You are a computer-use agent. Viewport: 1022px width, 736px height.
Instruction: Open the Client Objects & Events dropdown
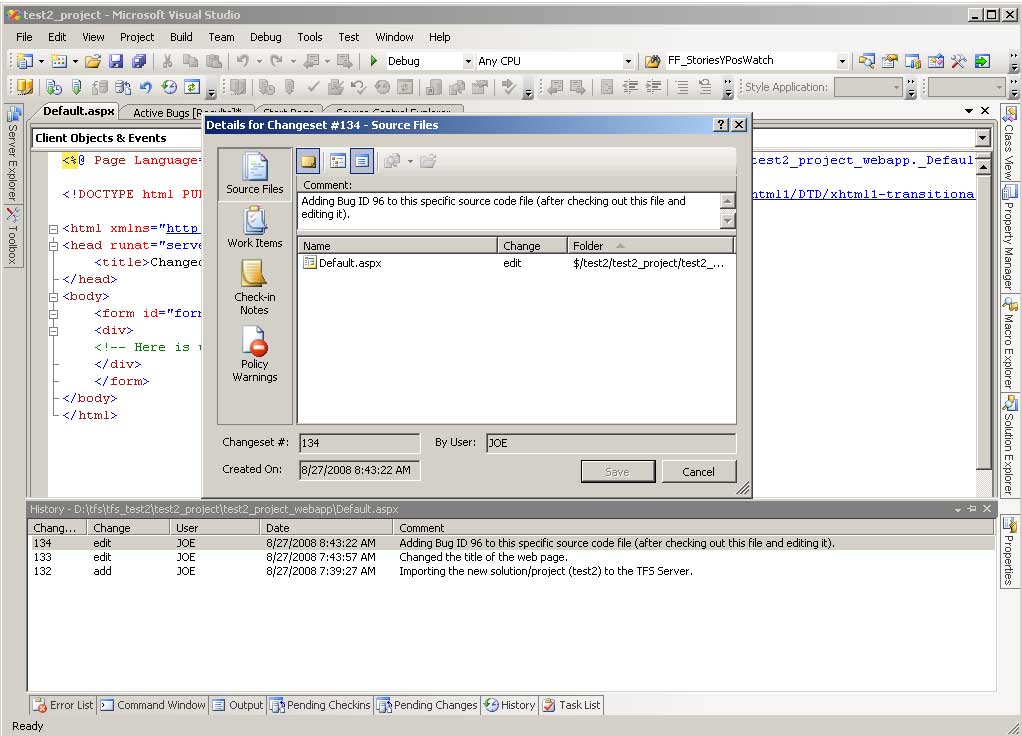coord(983,138)
